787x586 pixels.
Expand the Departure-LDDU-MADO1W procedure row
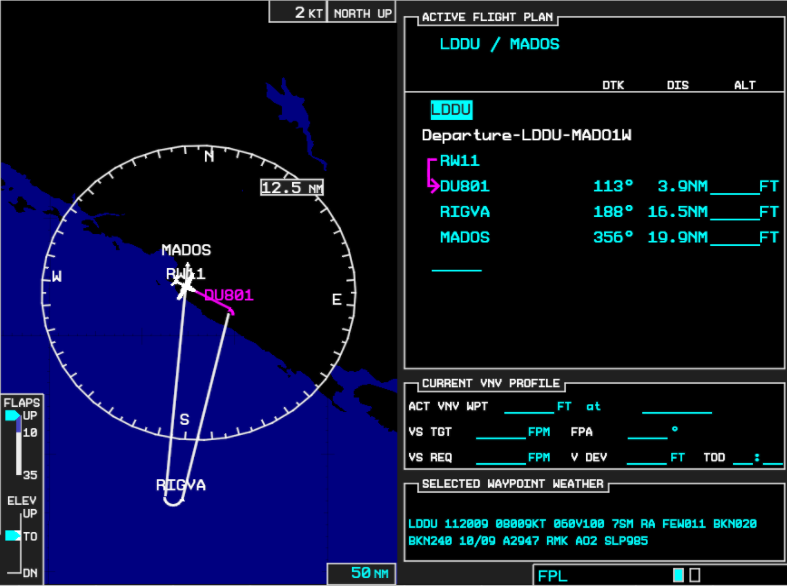point(526,135)
